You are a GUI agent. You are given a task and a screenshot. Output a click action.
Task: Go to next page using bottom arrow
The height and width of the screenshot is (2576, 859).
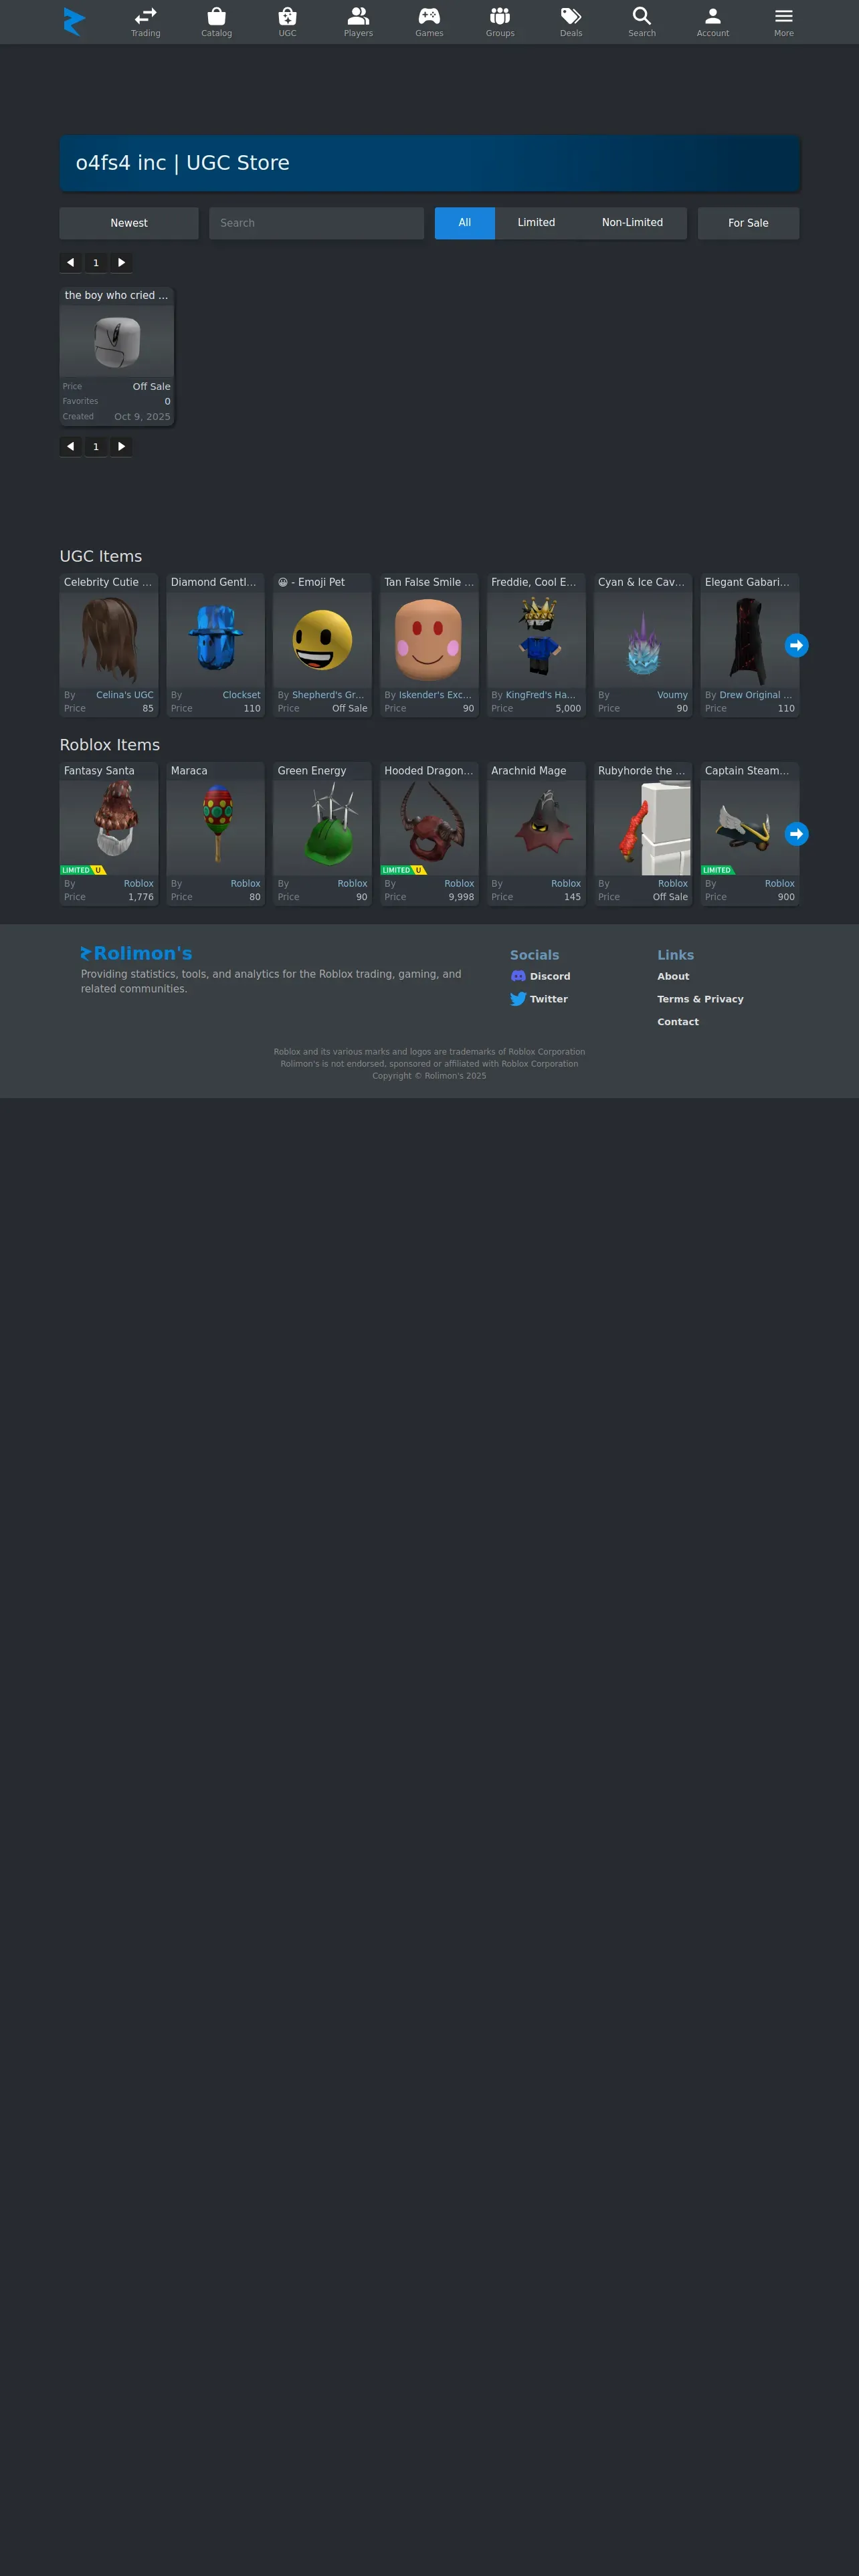click(121, 447)
